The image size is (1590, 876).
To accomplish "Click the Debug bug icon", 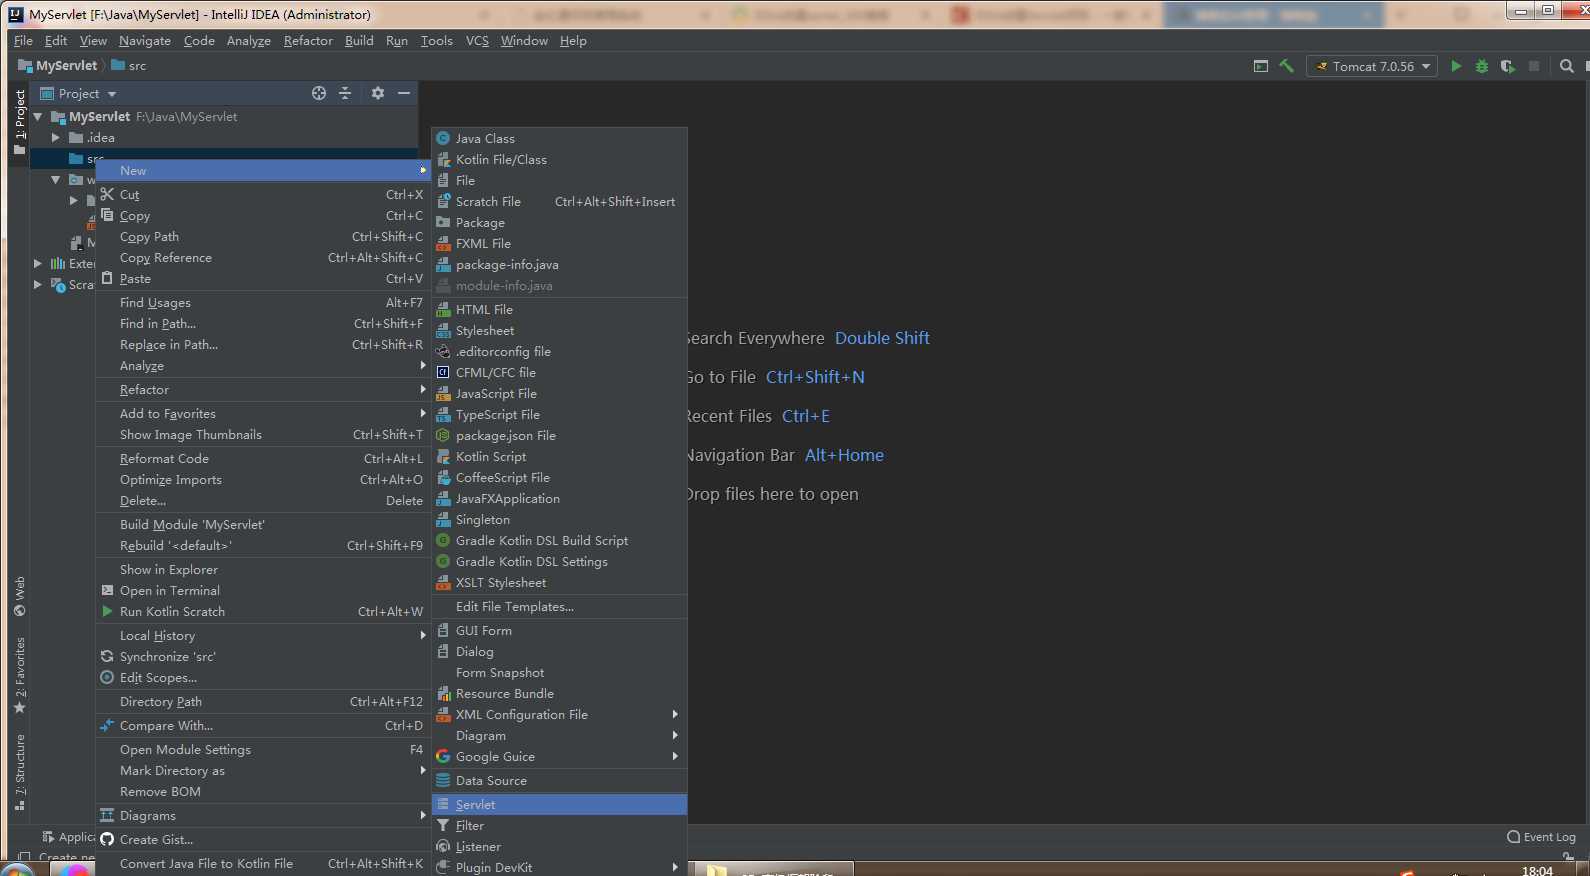I will [1482, 66].
